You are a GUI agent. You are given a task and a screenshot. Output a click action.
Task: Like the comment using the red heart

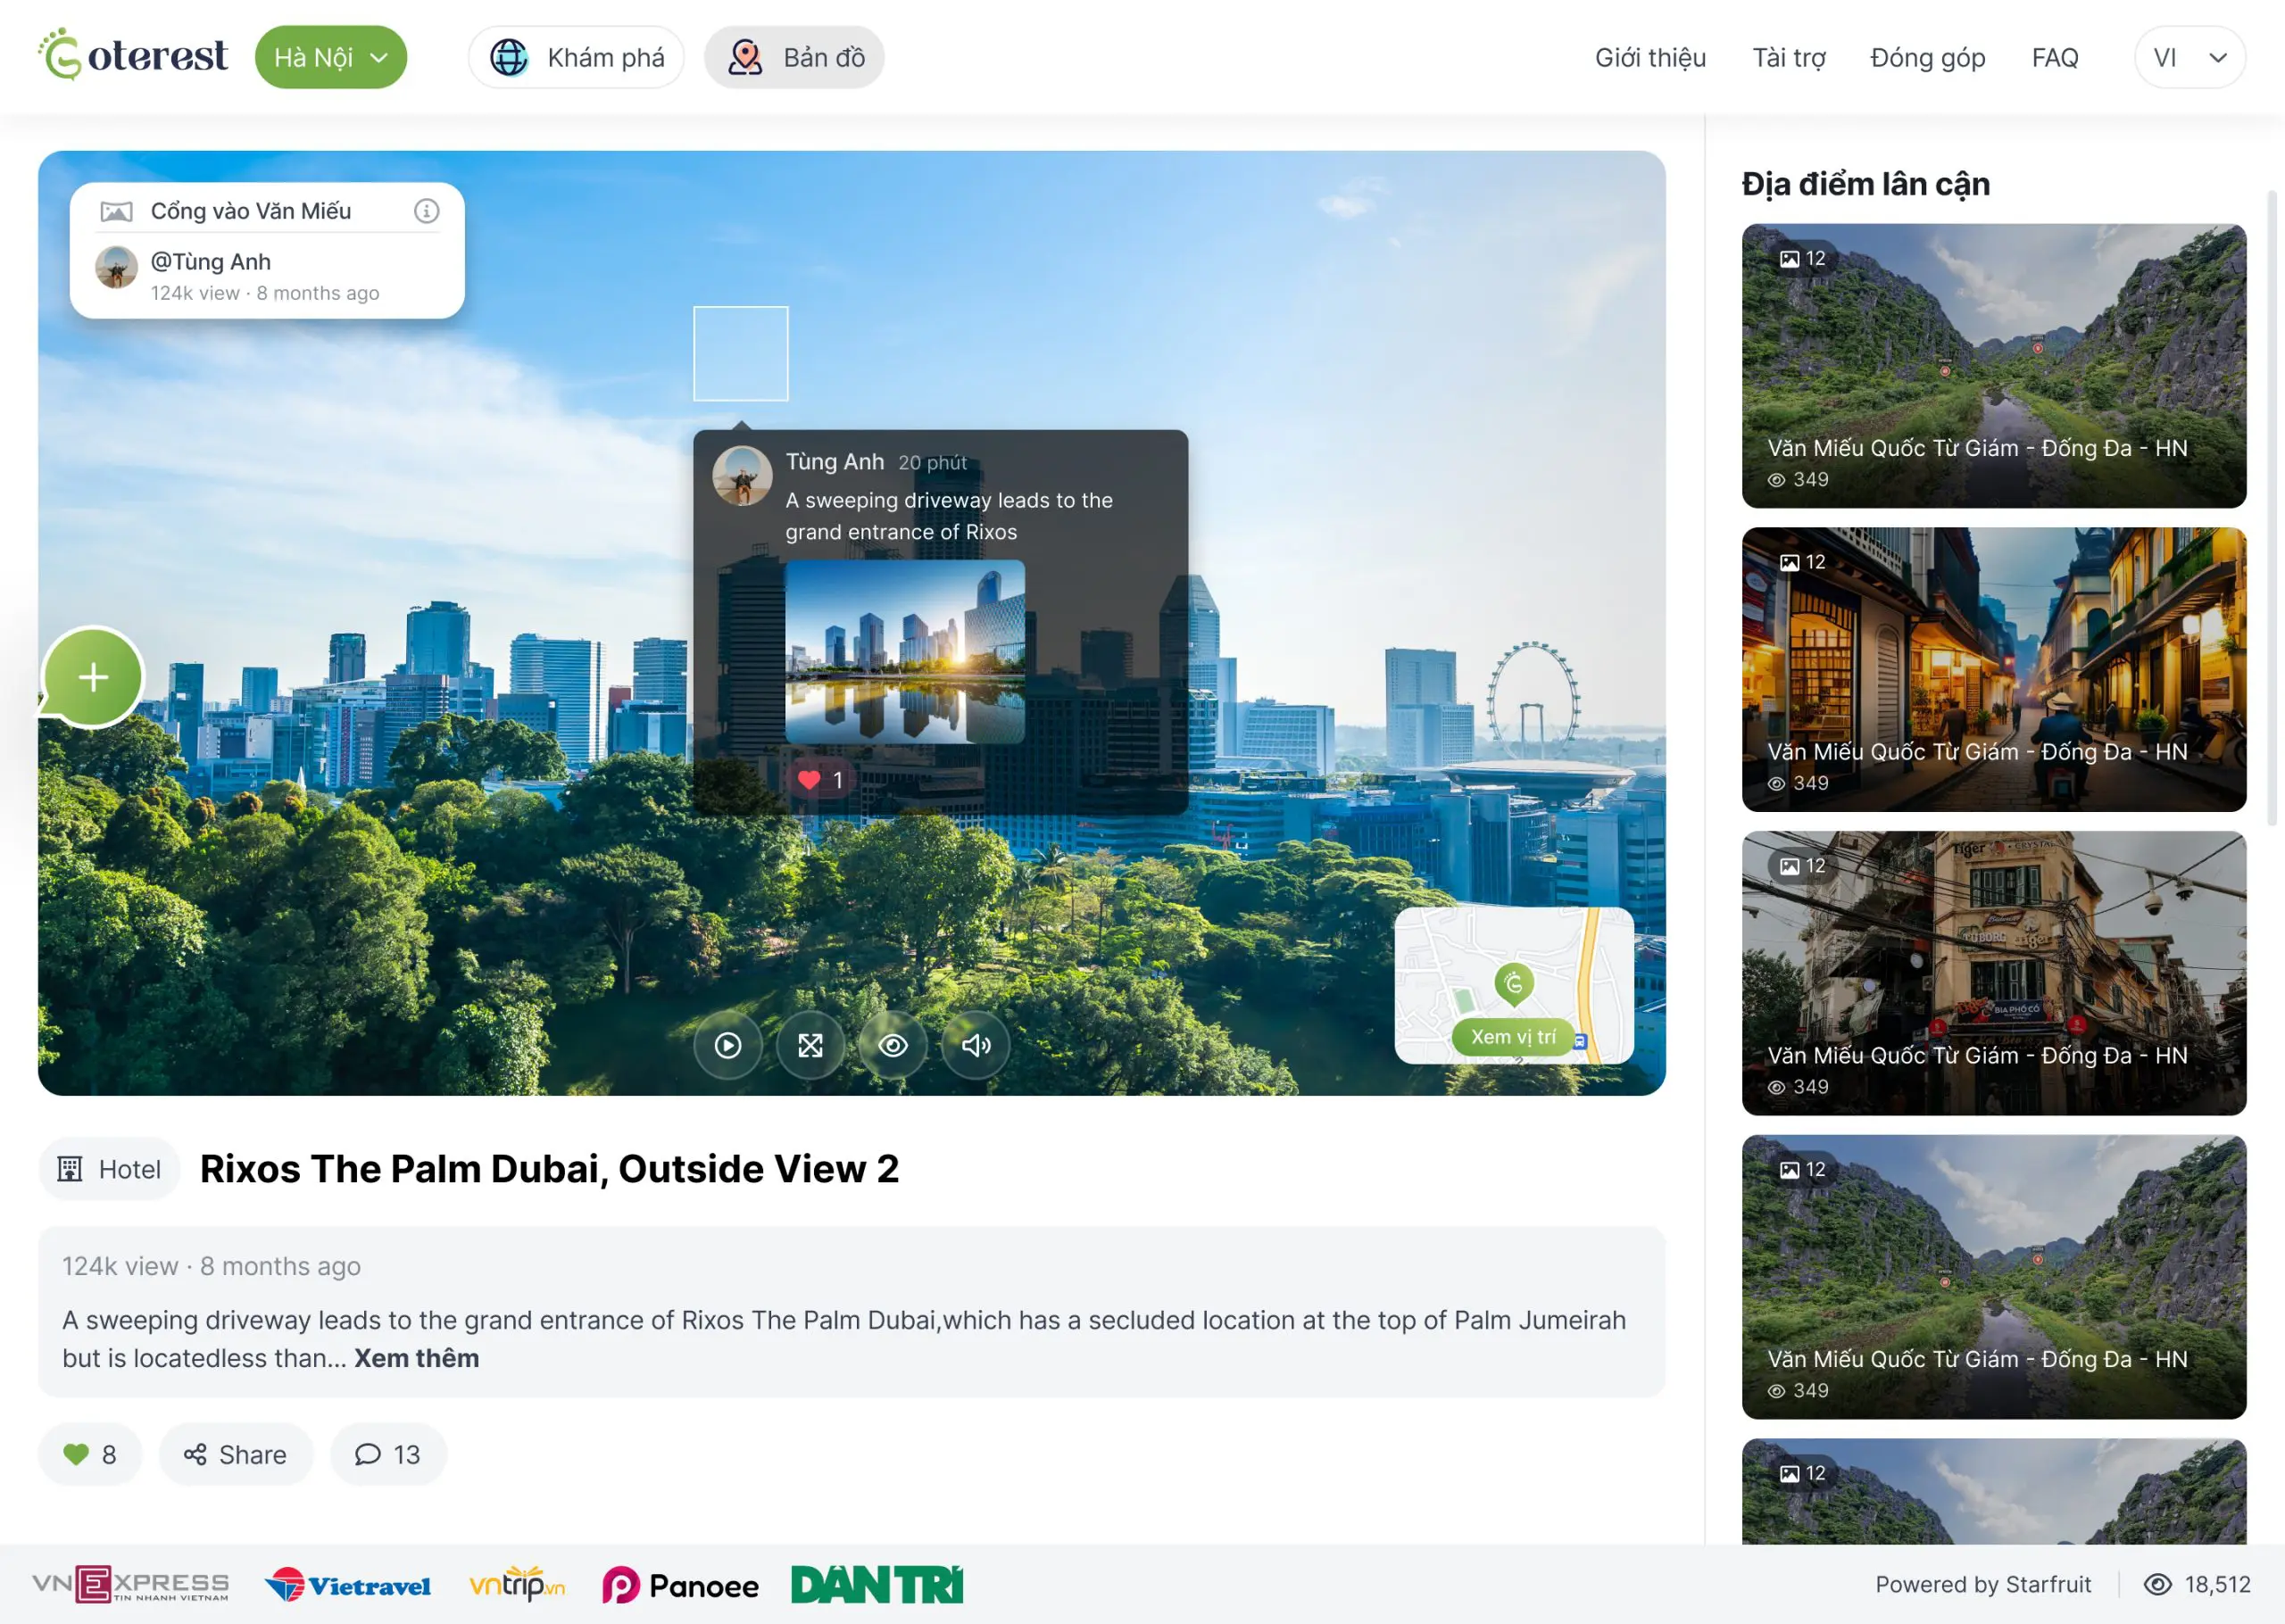810,780
